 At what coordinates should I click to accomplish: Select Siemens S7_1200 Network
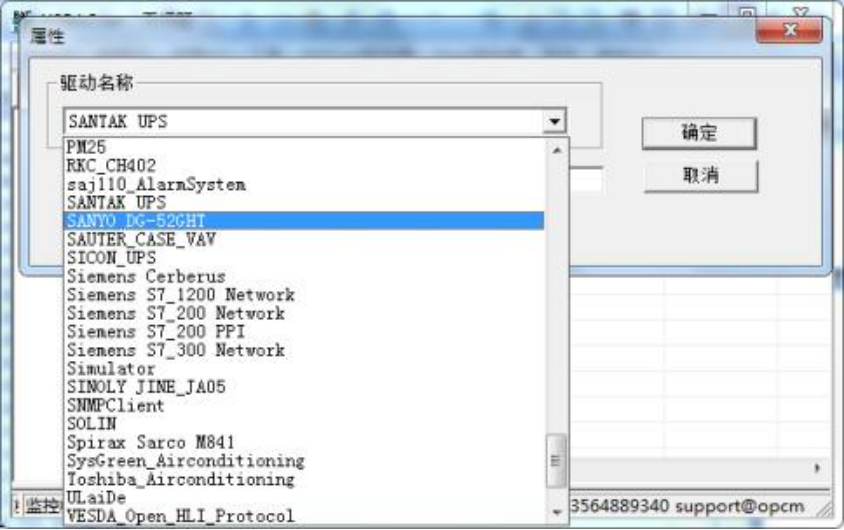click(x=304, y=295)
